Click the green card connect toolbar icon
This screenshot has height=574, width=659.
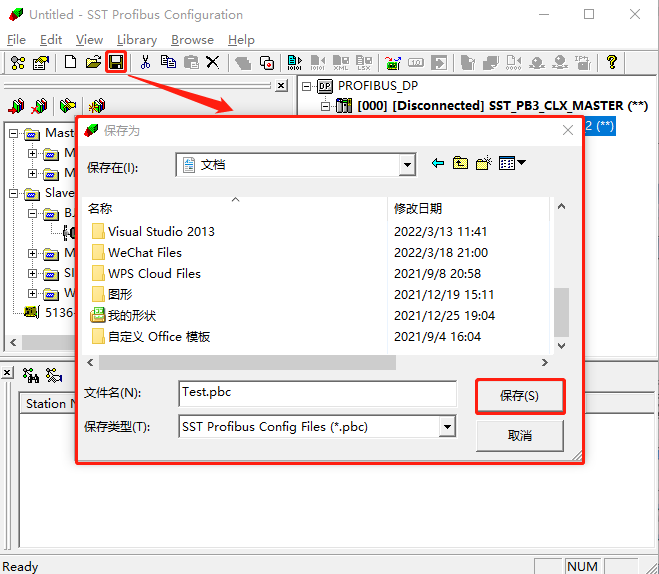393,63
